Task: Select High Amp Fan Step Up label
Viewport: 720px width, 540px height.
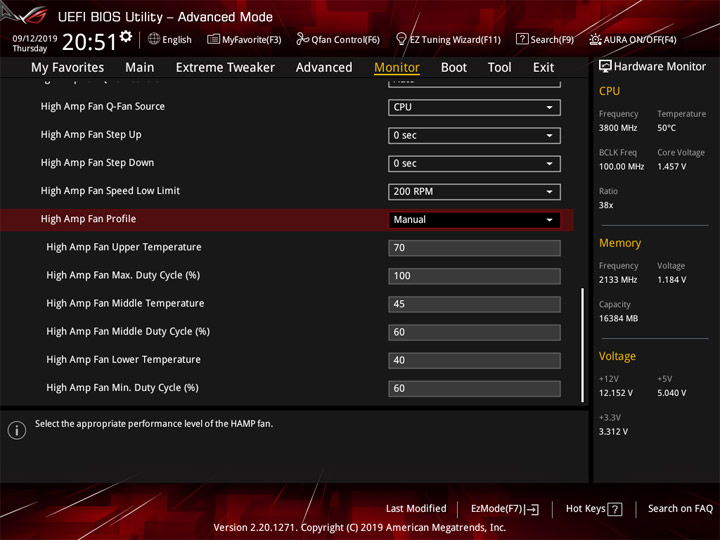Action: 91,135
